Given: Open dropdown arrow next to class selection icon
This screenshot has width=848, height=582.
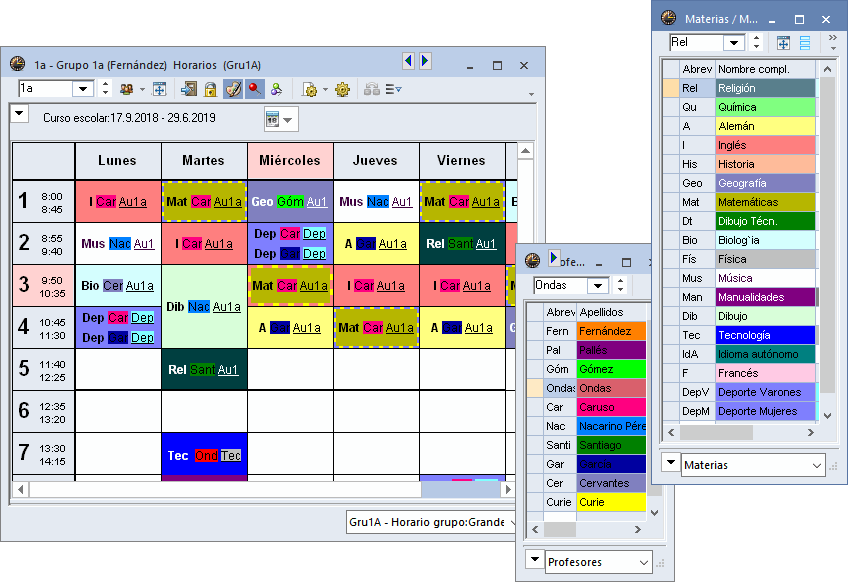Looking at the screenshot, I should coord(142,89).
